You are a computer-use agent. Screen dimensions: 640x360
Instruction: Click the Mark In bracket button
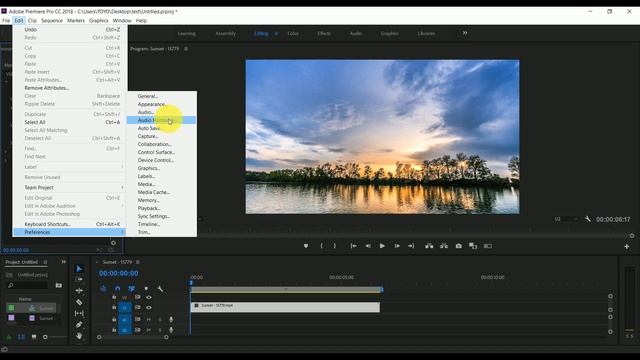(x=322, y=246)
